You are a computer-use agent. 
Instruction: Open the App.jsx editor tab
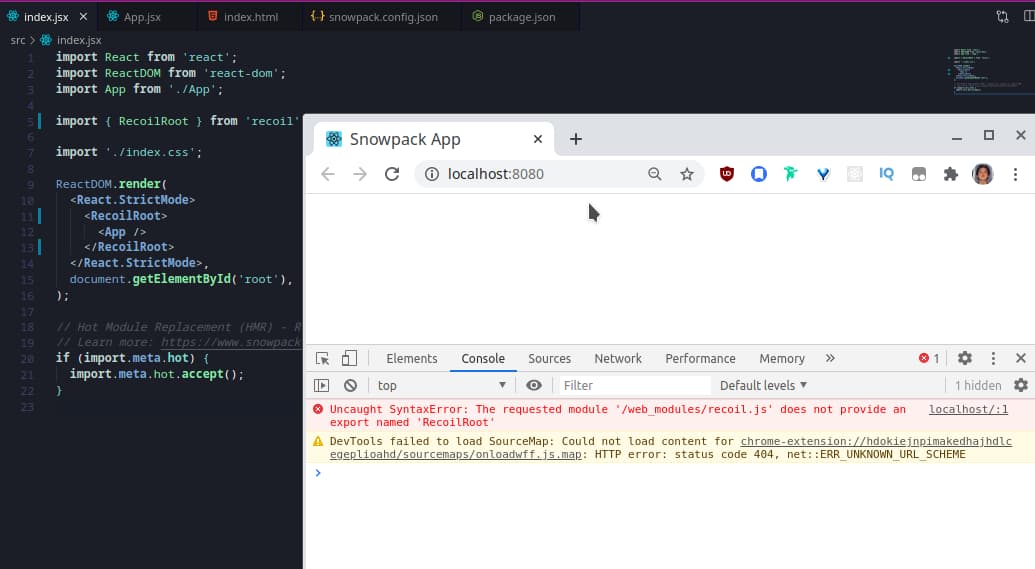coord(141,17)
